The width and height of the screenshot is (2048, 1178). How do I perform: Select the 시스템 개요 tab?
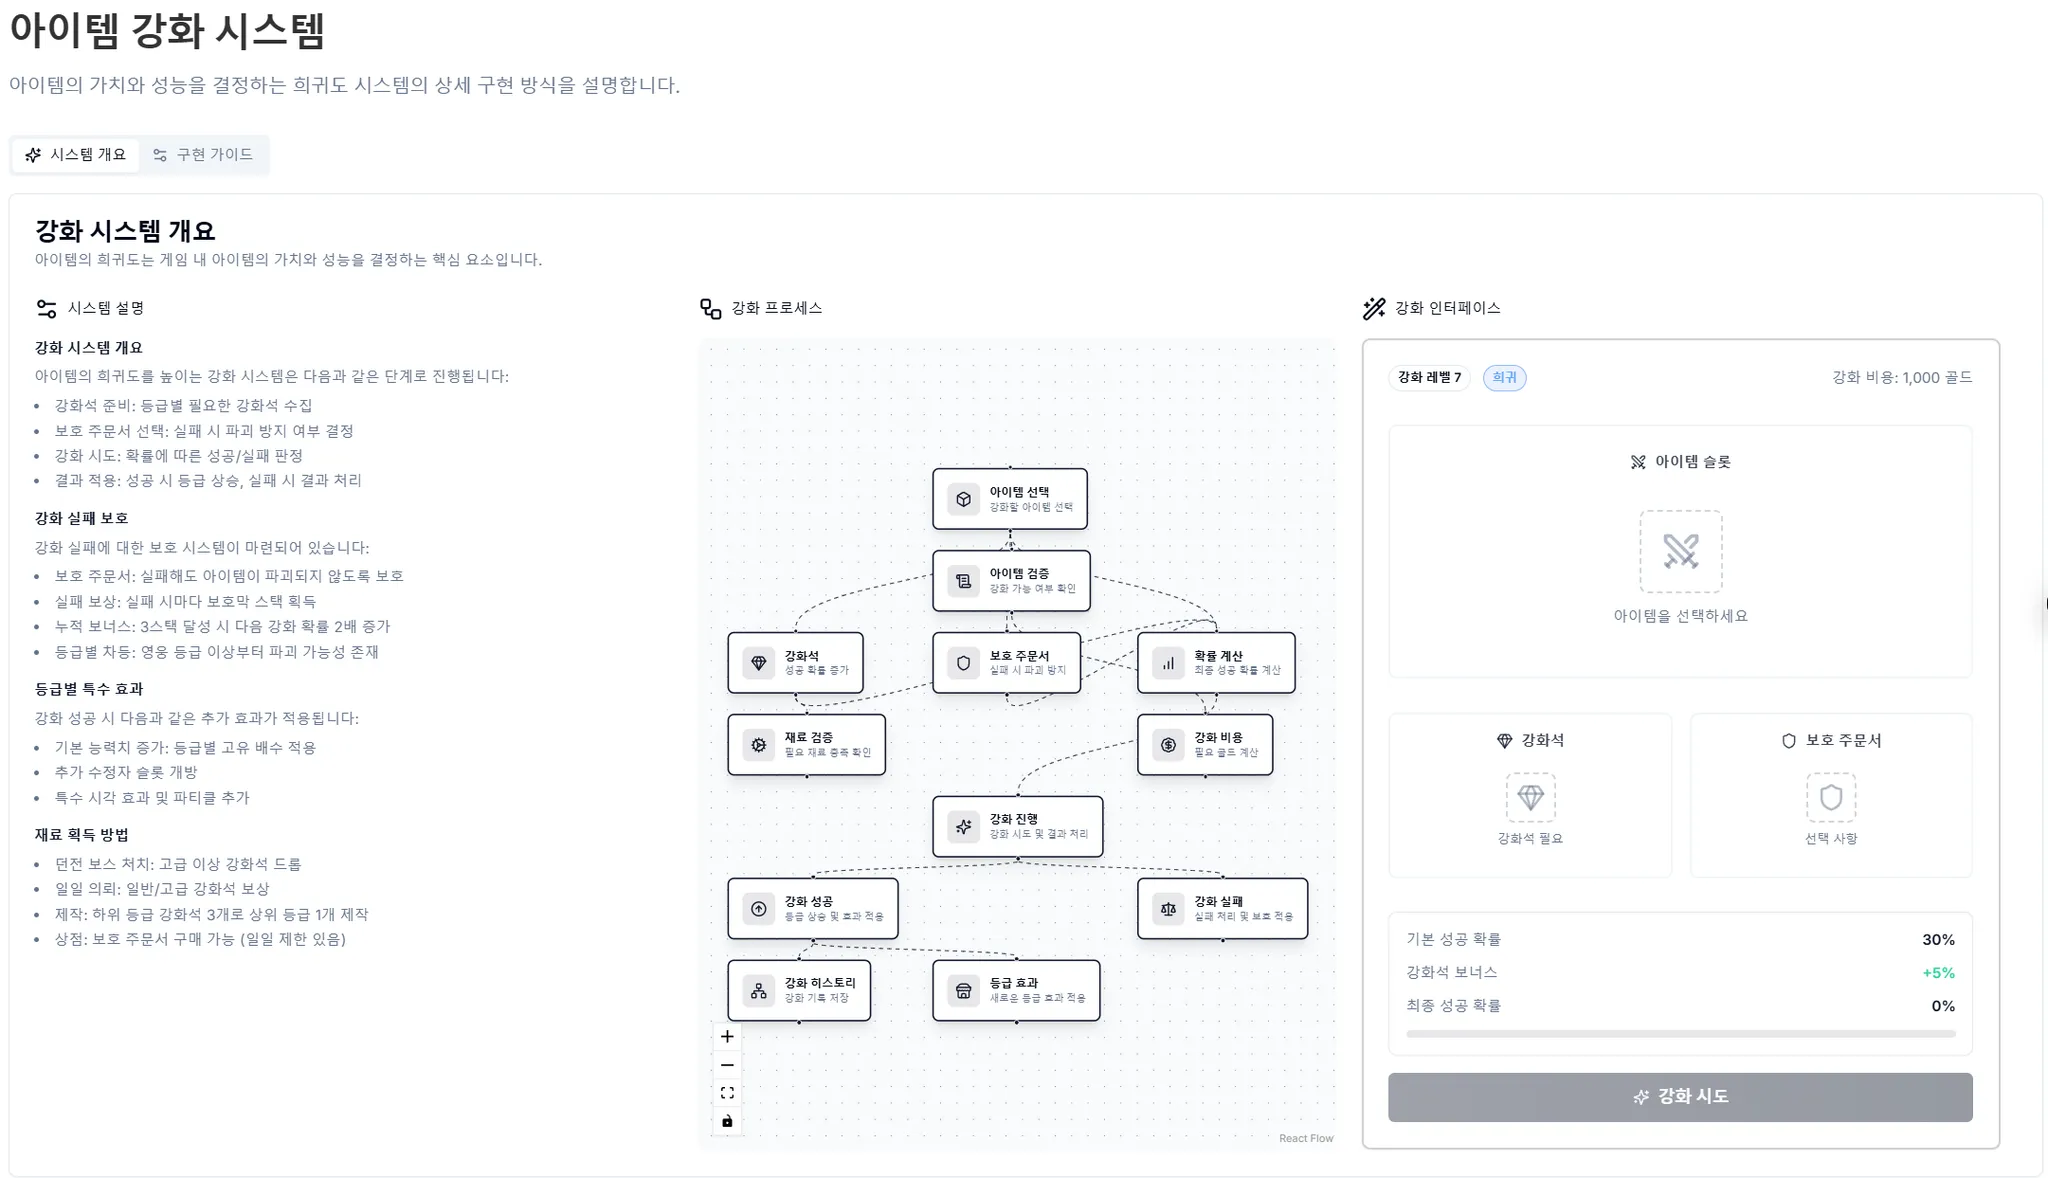point(75,154)
